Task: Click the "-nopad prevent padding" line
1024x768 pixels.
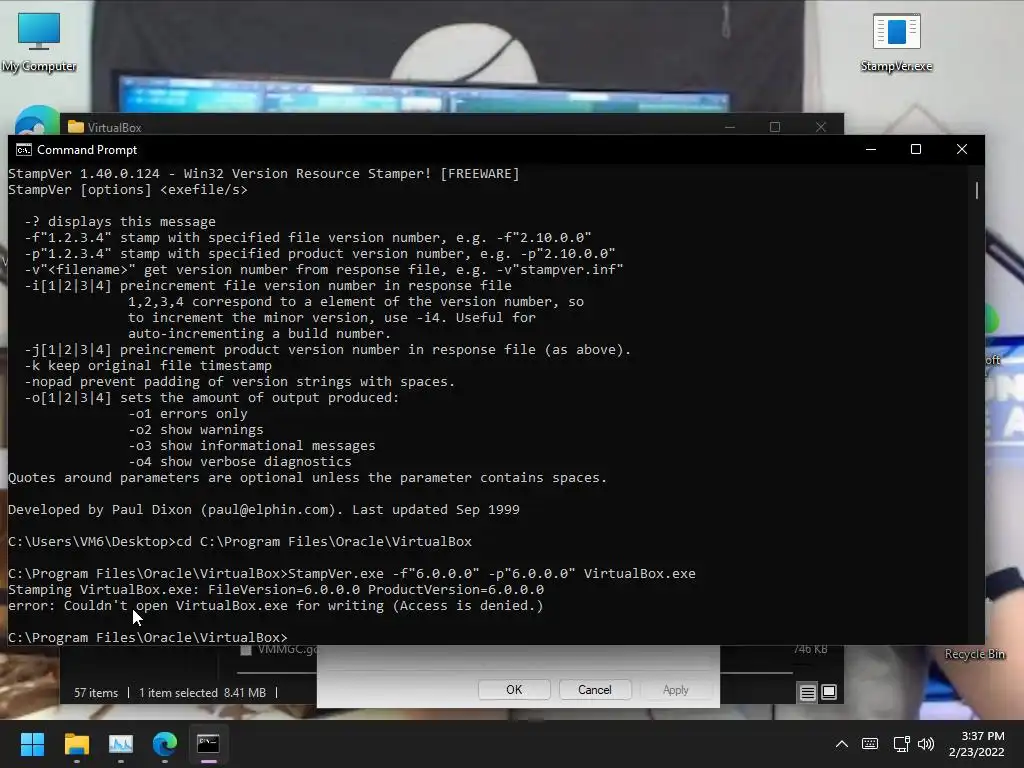Action: (x=240, y=381)
